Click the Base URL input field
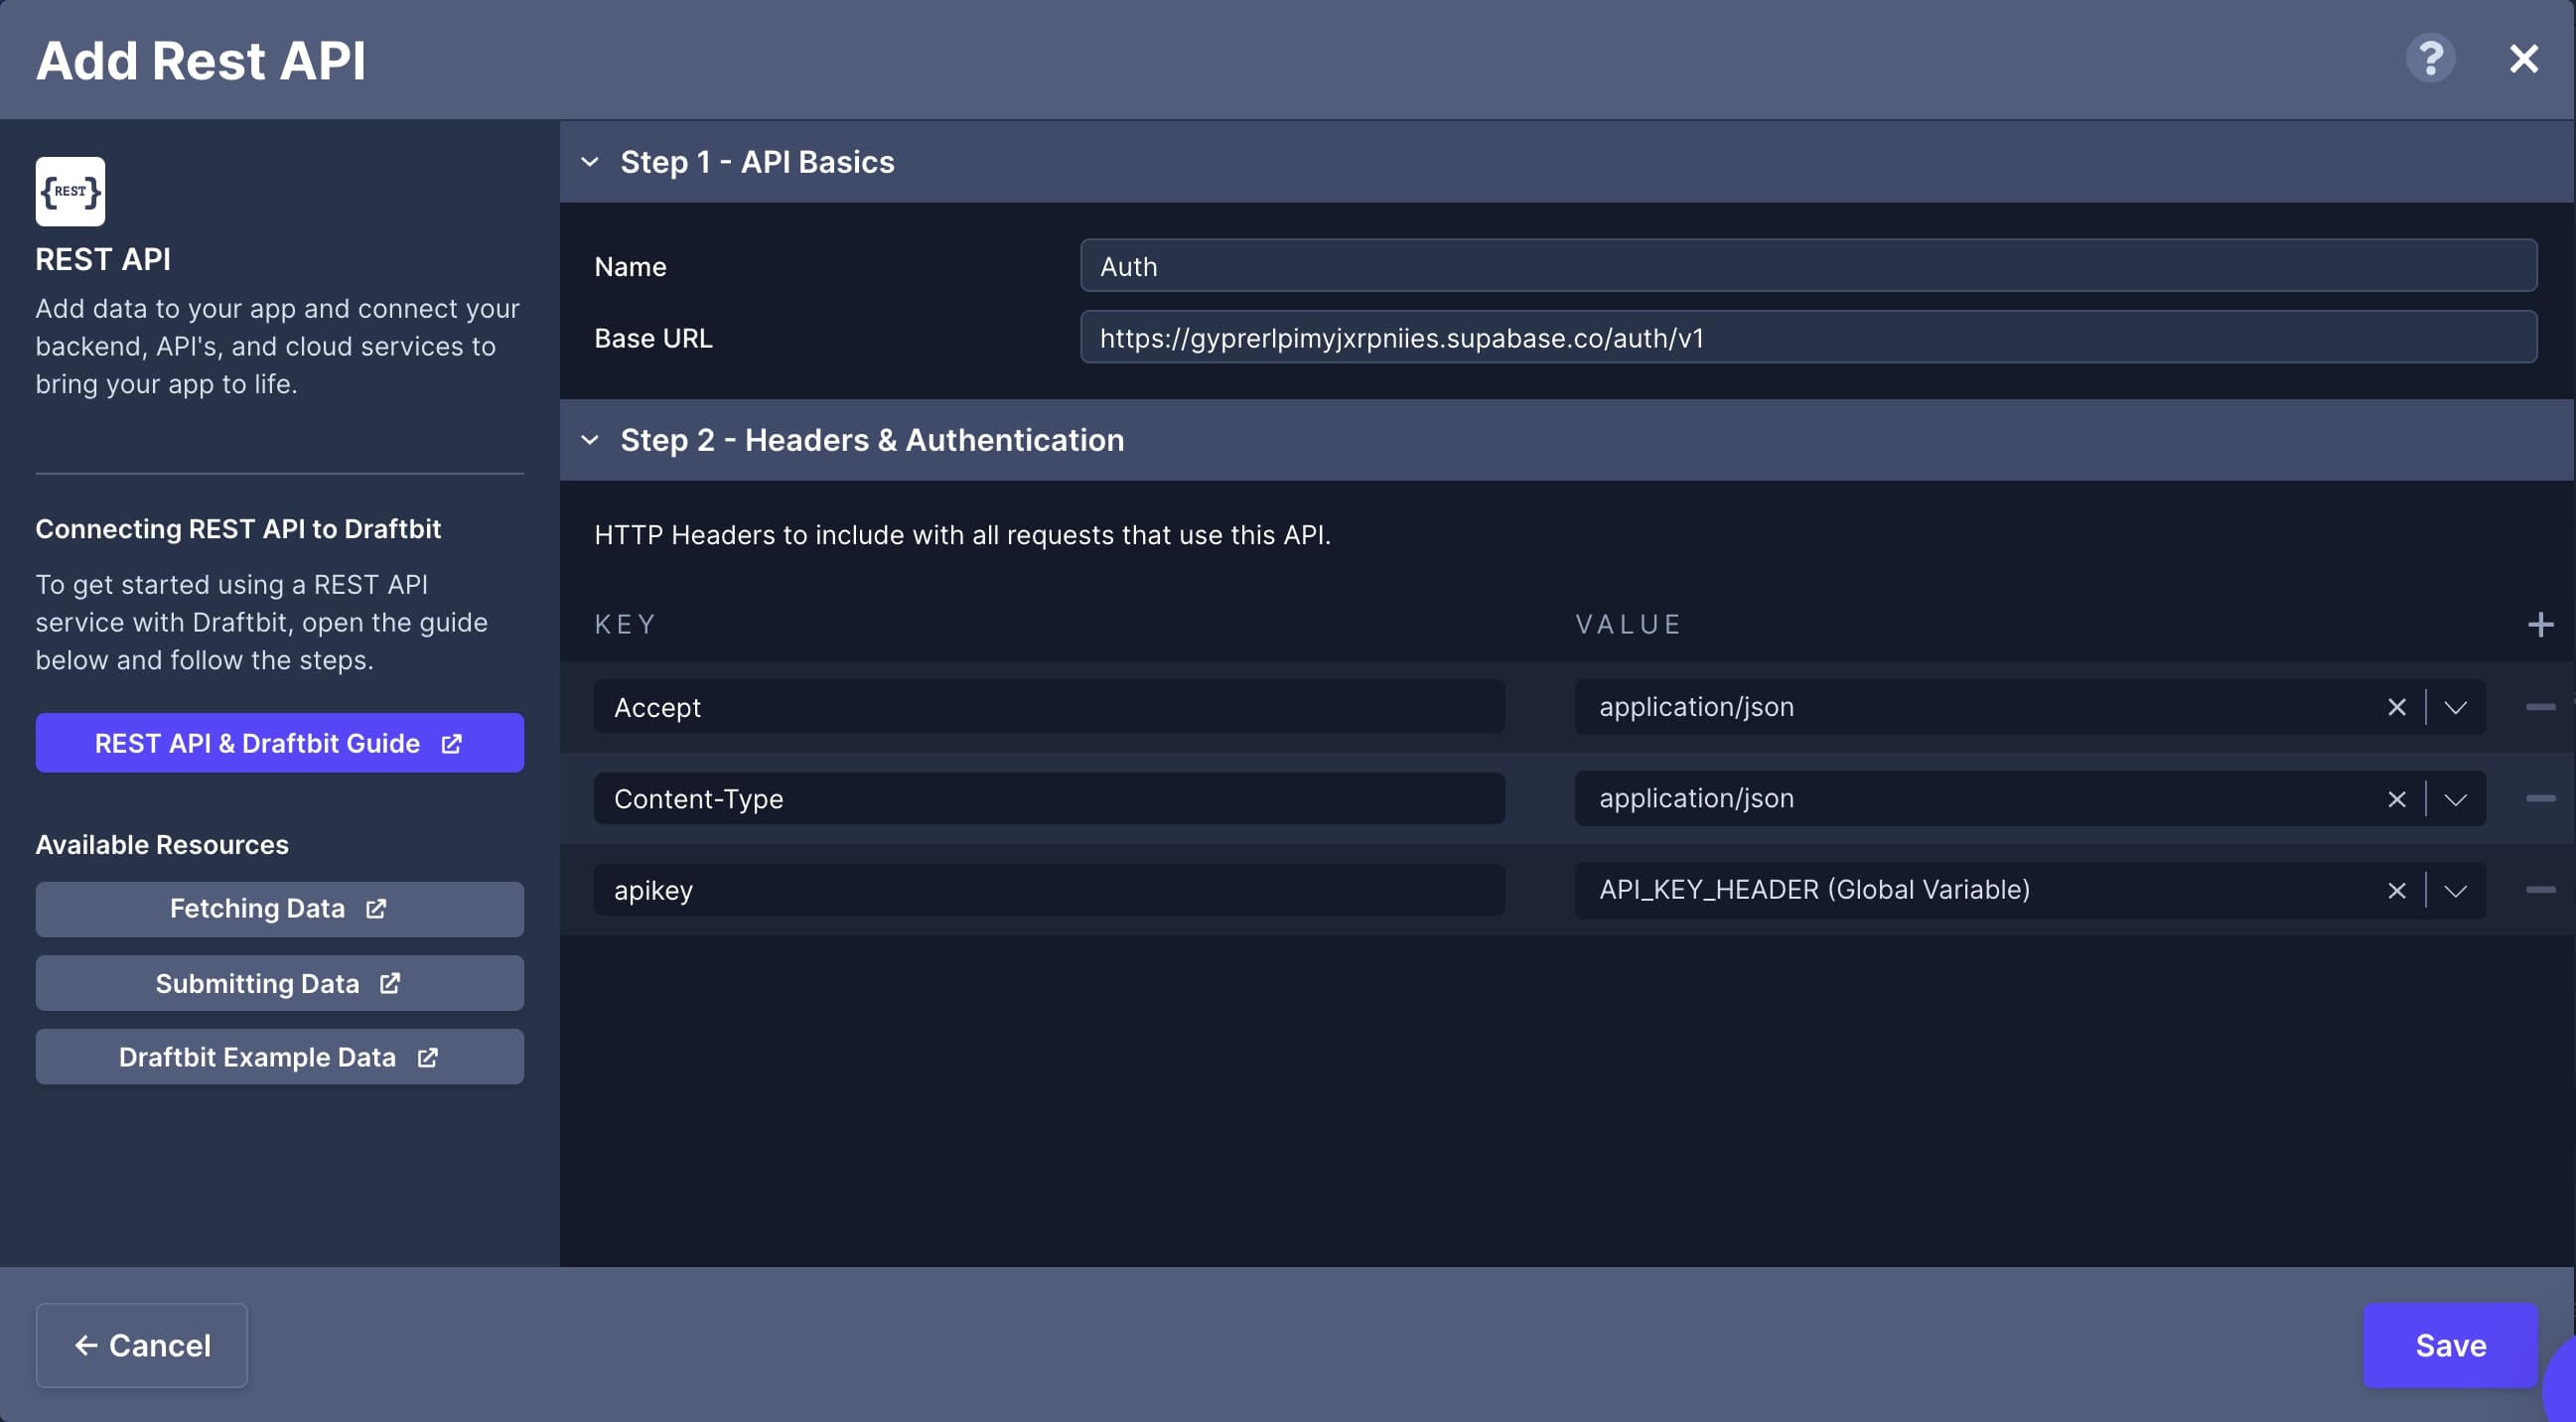The height and width of the screenshot is (1422, 2576). pos(1807,338)
